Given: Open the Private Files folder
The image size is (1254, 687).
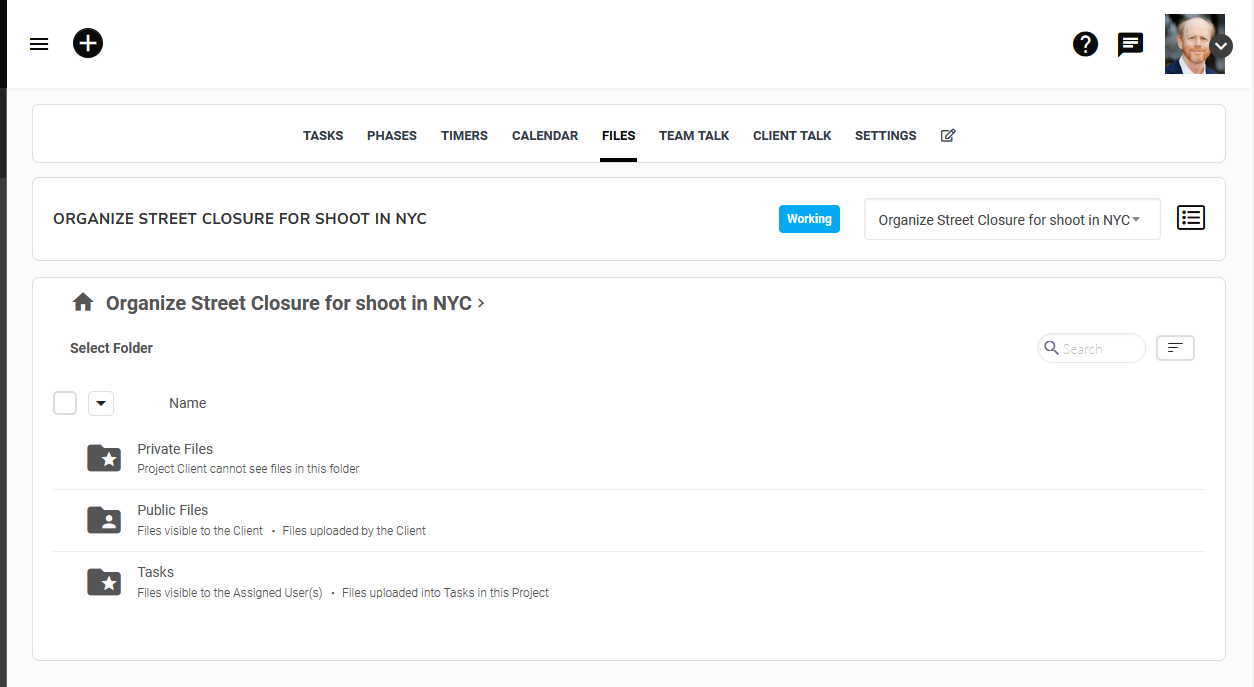Looking at the screenshot, I should tap(175, 449).
